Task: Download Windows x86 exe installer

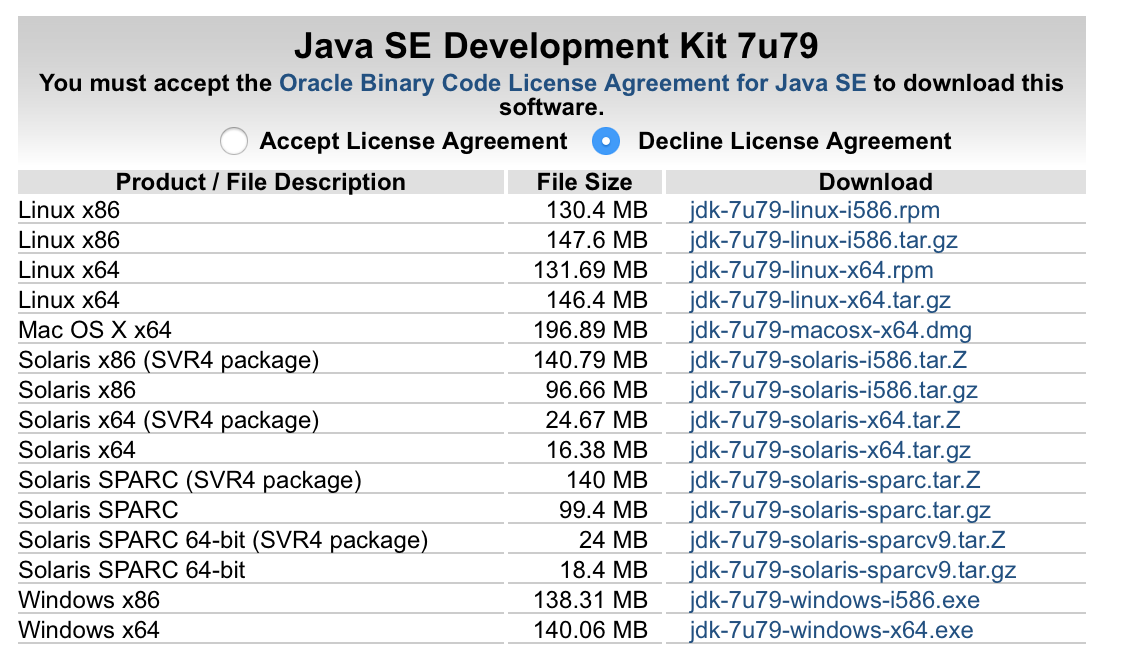Action: 834,601
